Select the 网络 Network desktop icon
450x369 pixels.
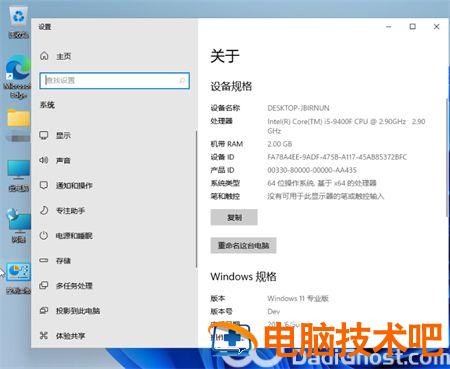click(19, 226)
